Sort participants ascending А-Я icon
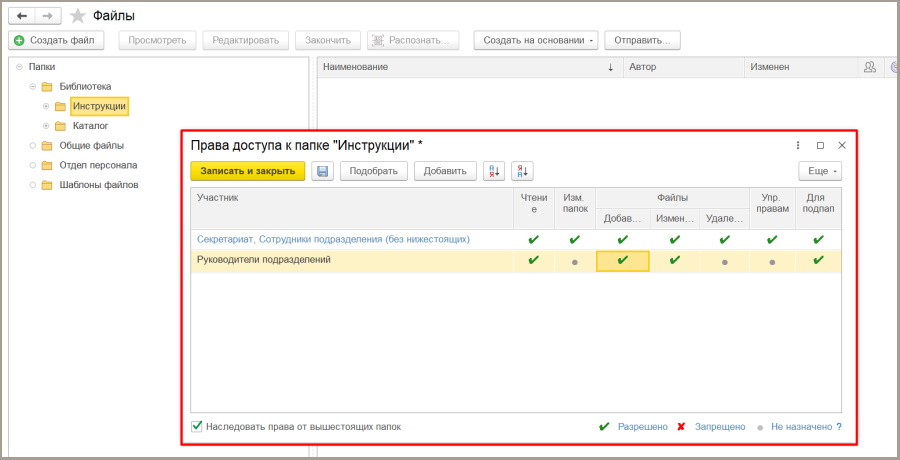Image resolution: width=900 pixels, height=460 pixels. pos(494,171)
